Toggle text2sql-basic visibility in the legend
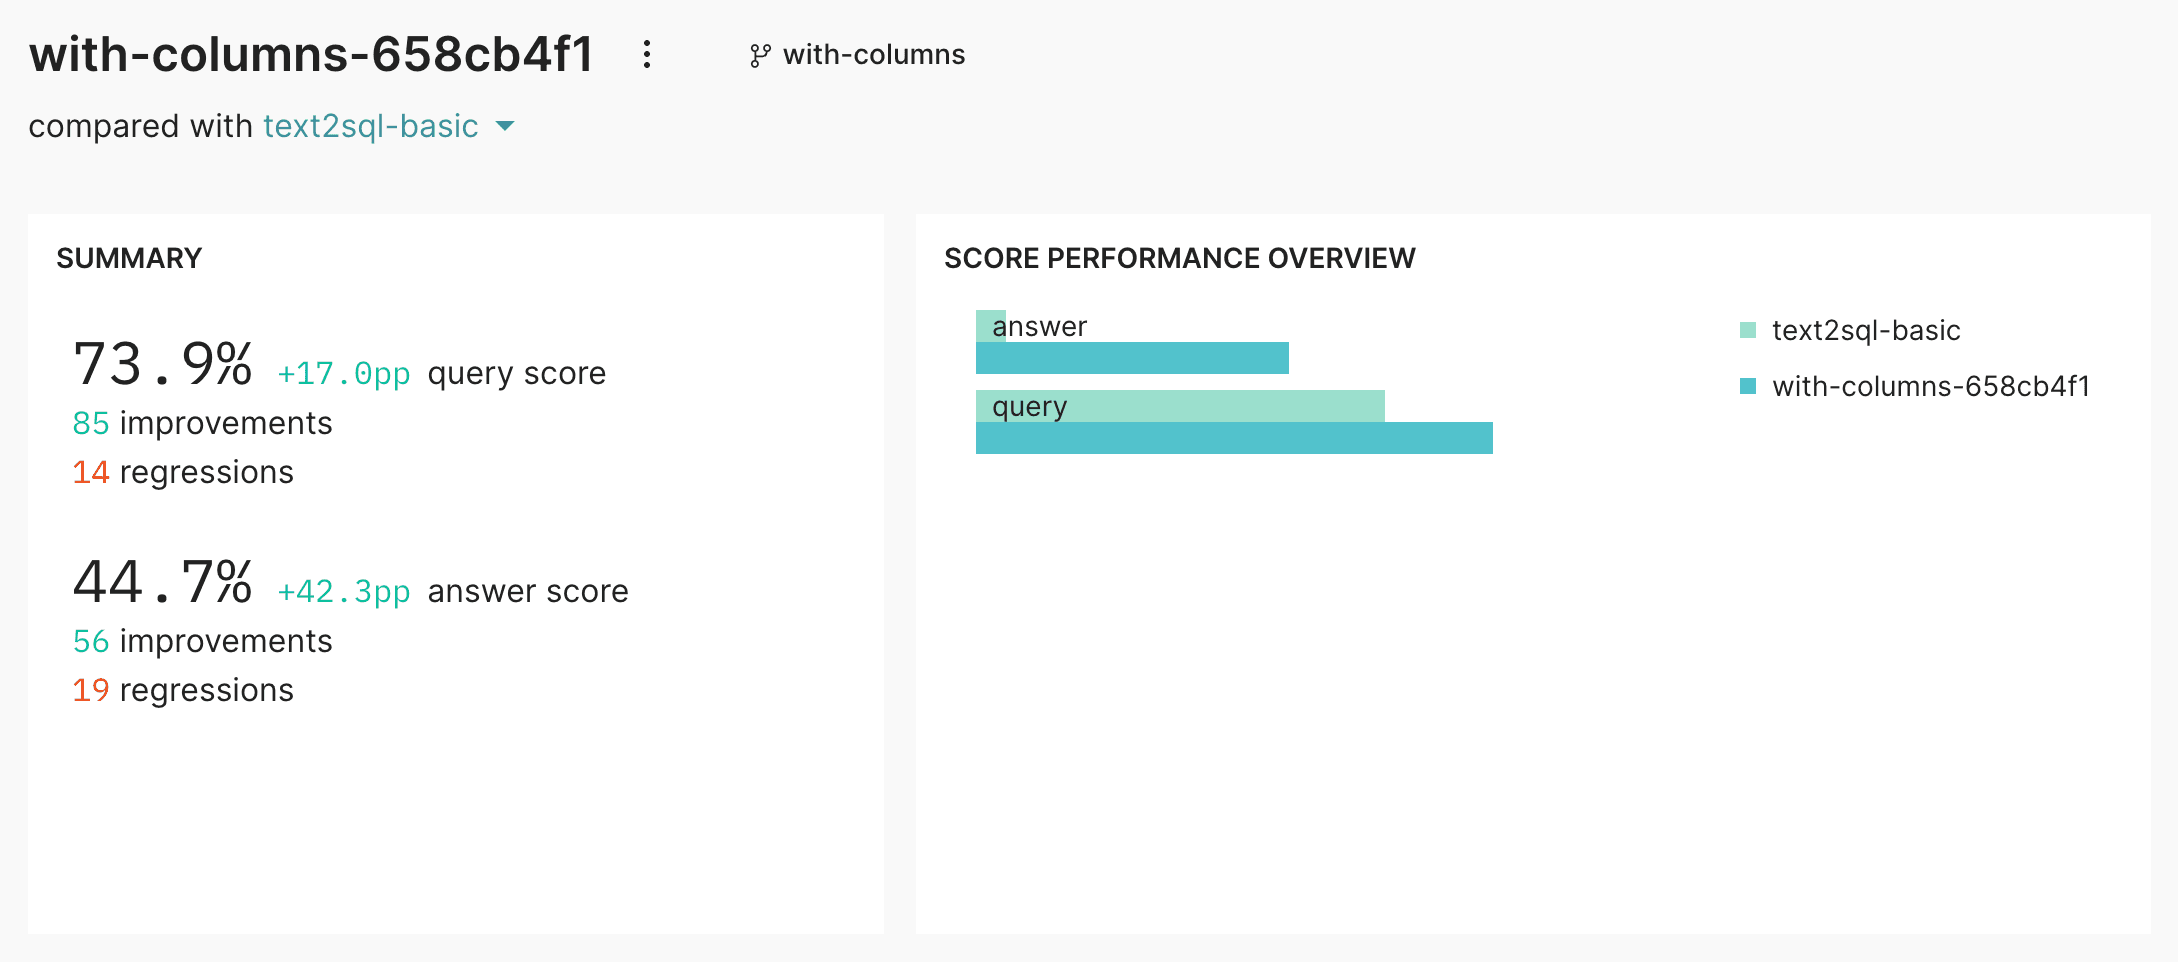The width and height of the screenshot is (2178, 962). point(1866,329)
